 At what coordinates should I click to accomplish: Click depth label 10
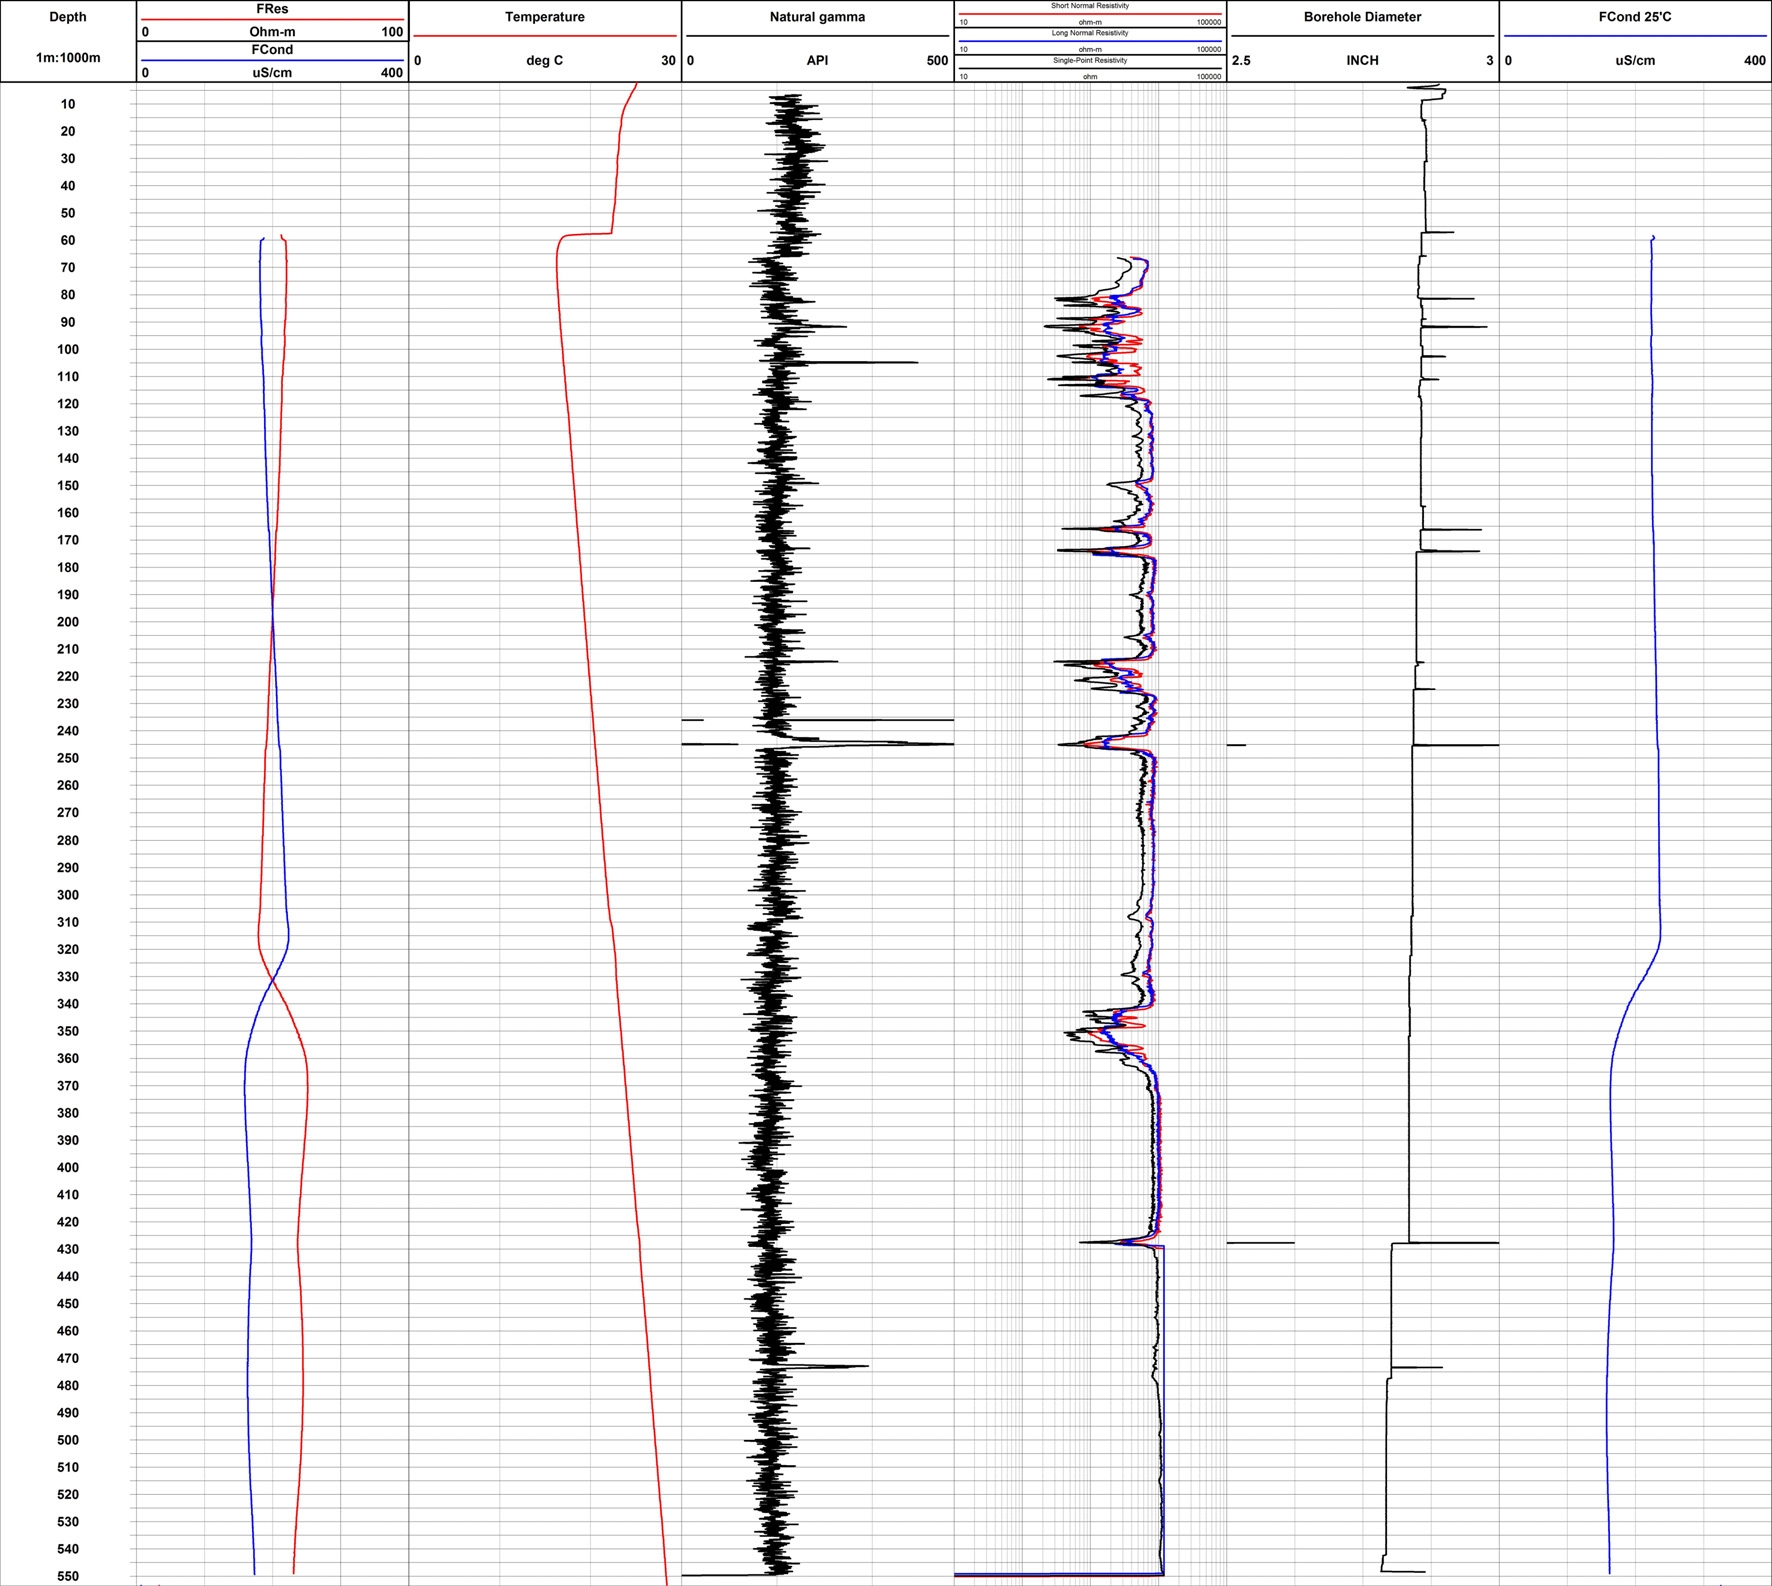click(x=68, y=104)
